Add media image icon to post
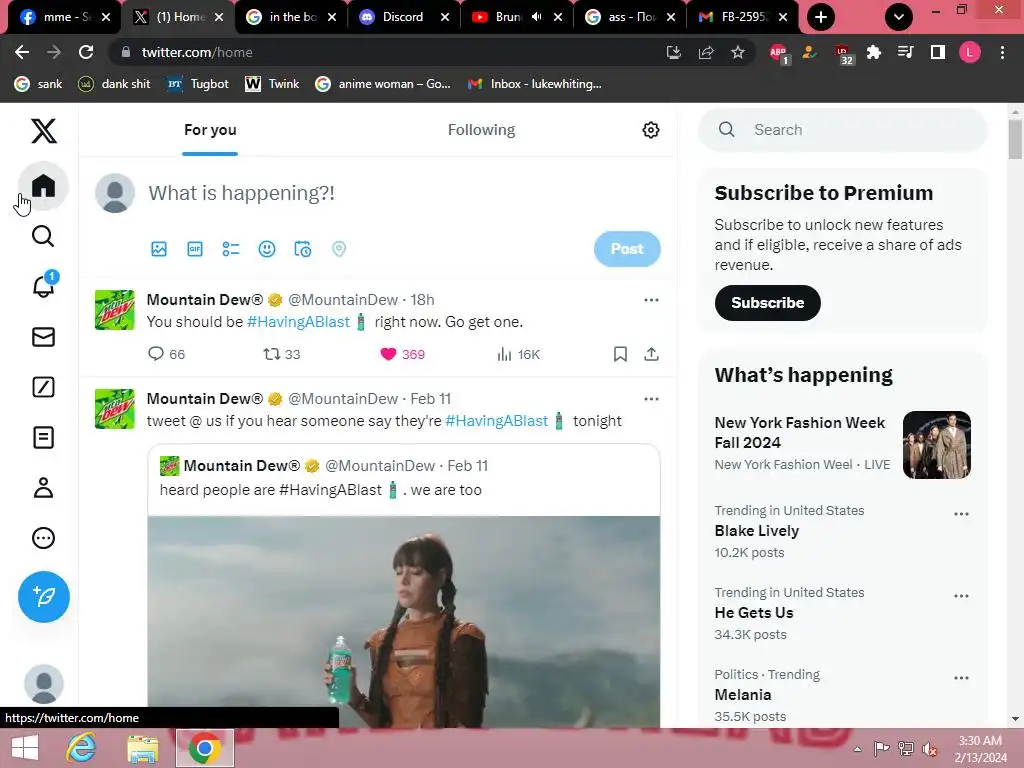 [159, 249]
